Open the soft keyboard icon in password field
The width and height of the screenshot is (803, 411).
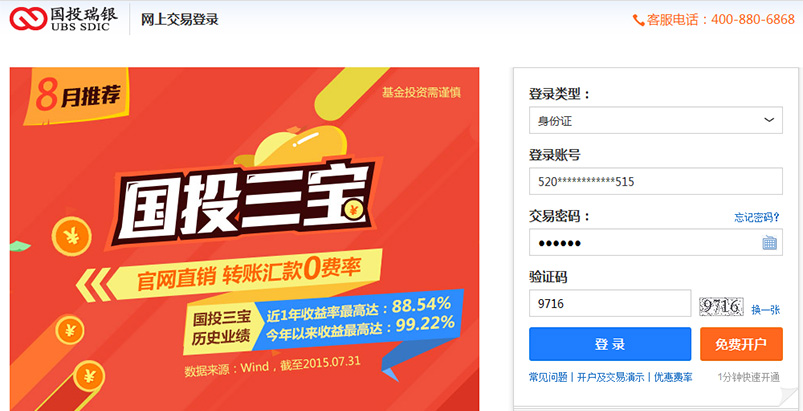pyautogui.click(x=769, y=242)
